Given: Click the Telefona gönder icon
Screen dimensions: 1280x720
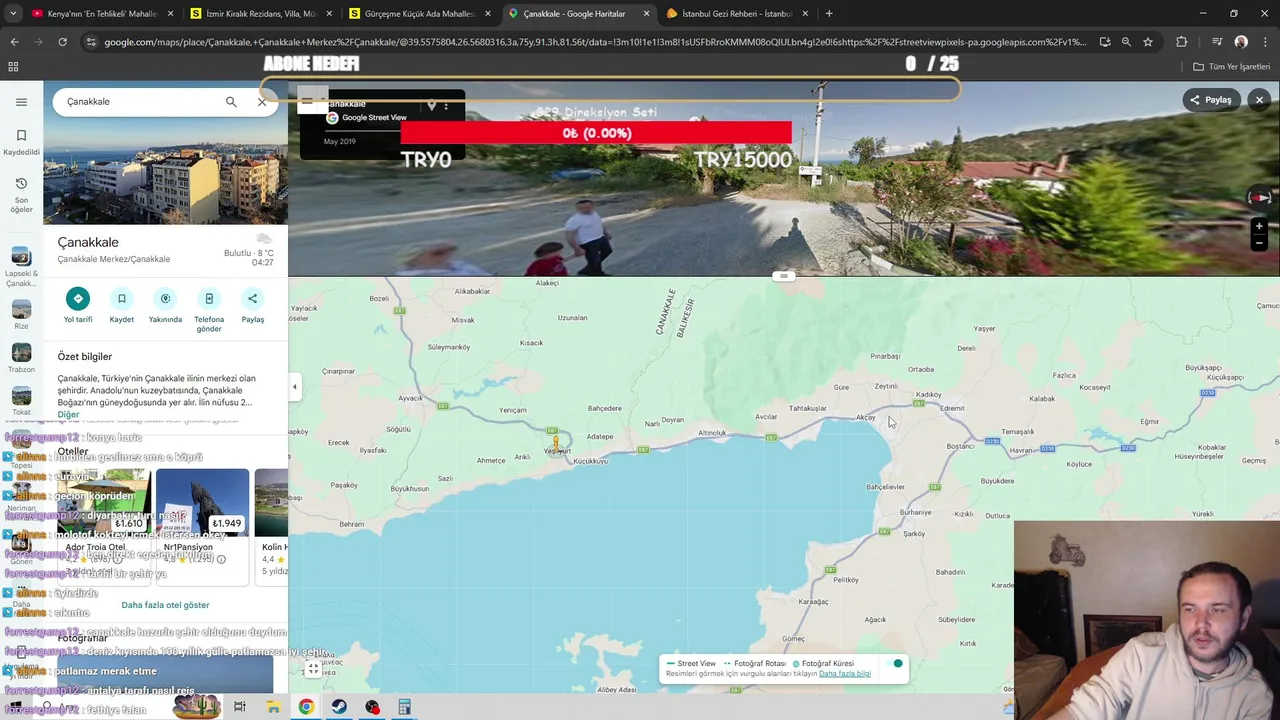Looking at the screenshot, I should pos(209,298).
